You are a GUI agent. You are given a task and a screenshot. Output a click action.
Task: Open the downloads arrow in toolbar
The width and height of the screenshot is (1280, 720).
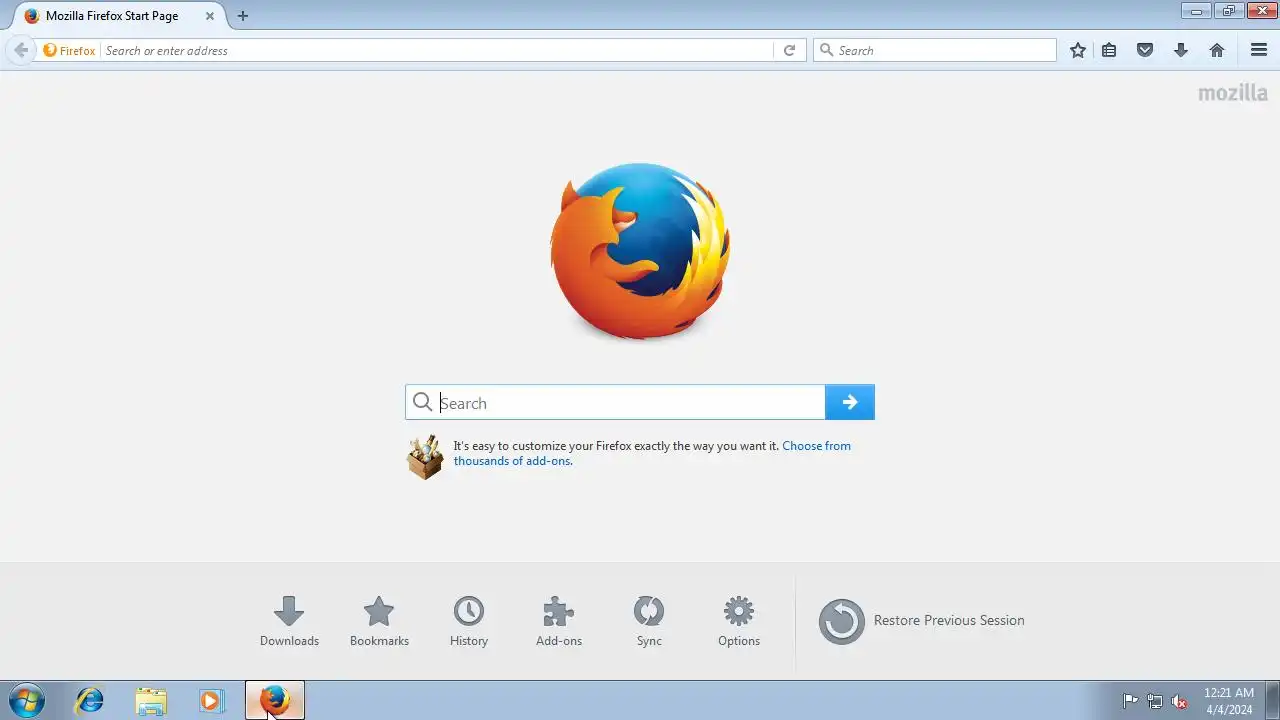pos(1181,50)
